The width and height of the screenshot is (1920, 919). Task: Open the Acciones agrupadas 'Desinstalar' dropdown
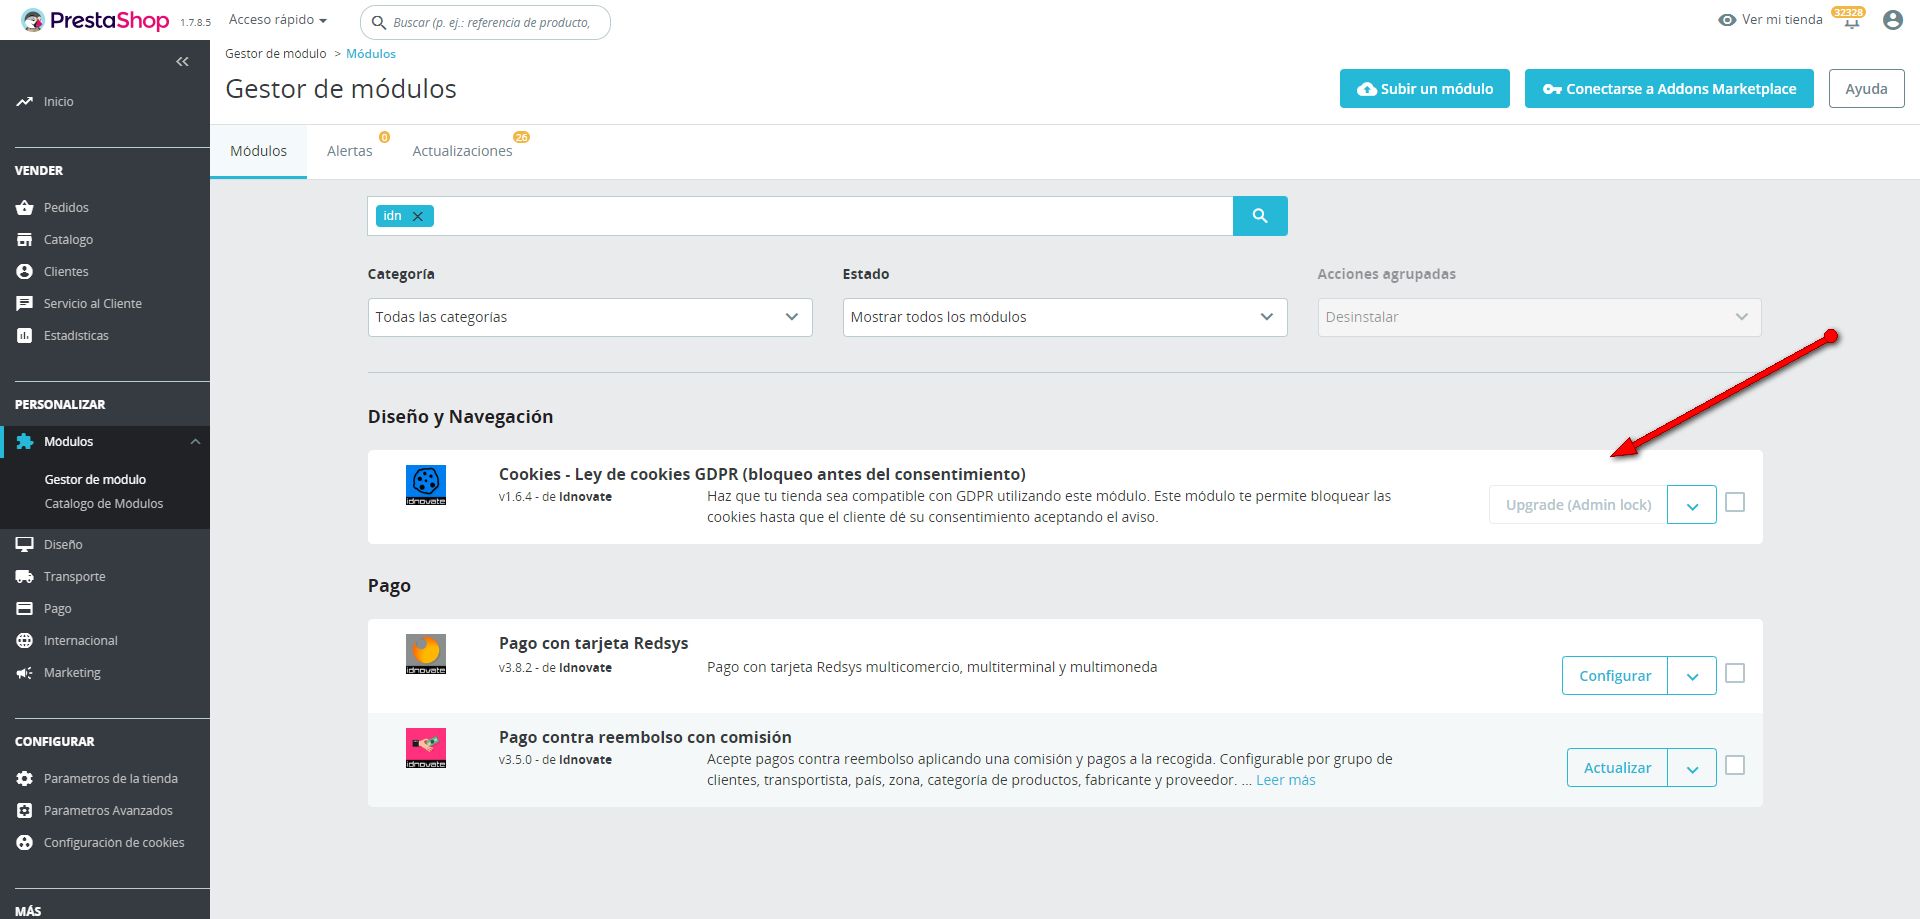(1539, 317)
